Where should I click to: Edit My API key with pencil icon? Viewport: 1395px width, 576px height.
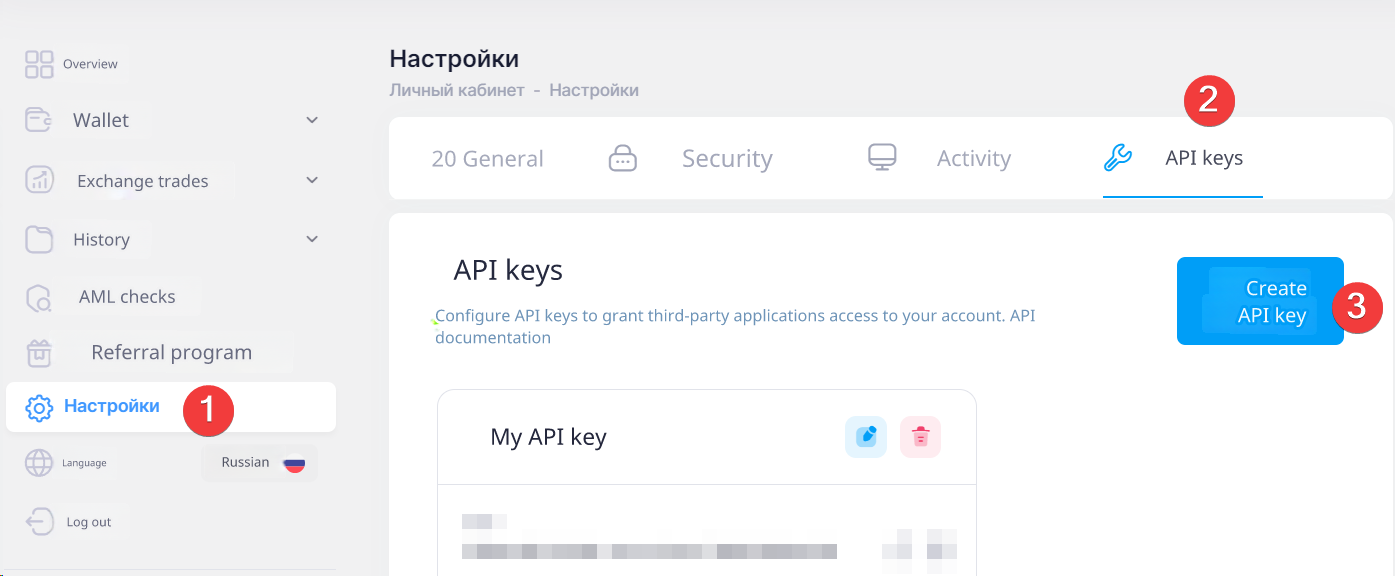tap(866, 437)
